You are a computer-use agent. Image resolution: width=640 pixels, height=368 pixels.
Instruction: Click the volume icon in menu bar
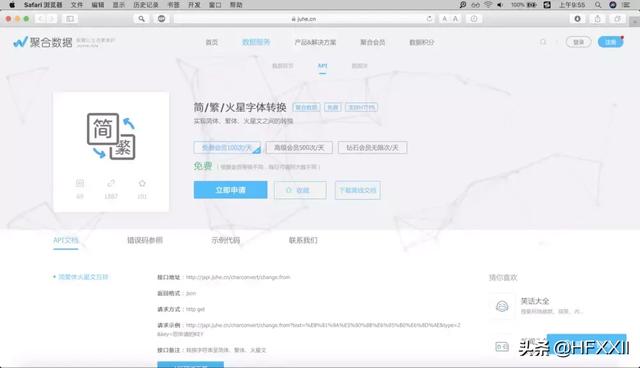500,5
